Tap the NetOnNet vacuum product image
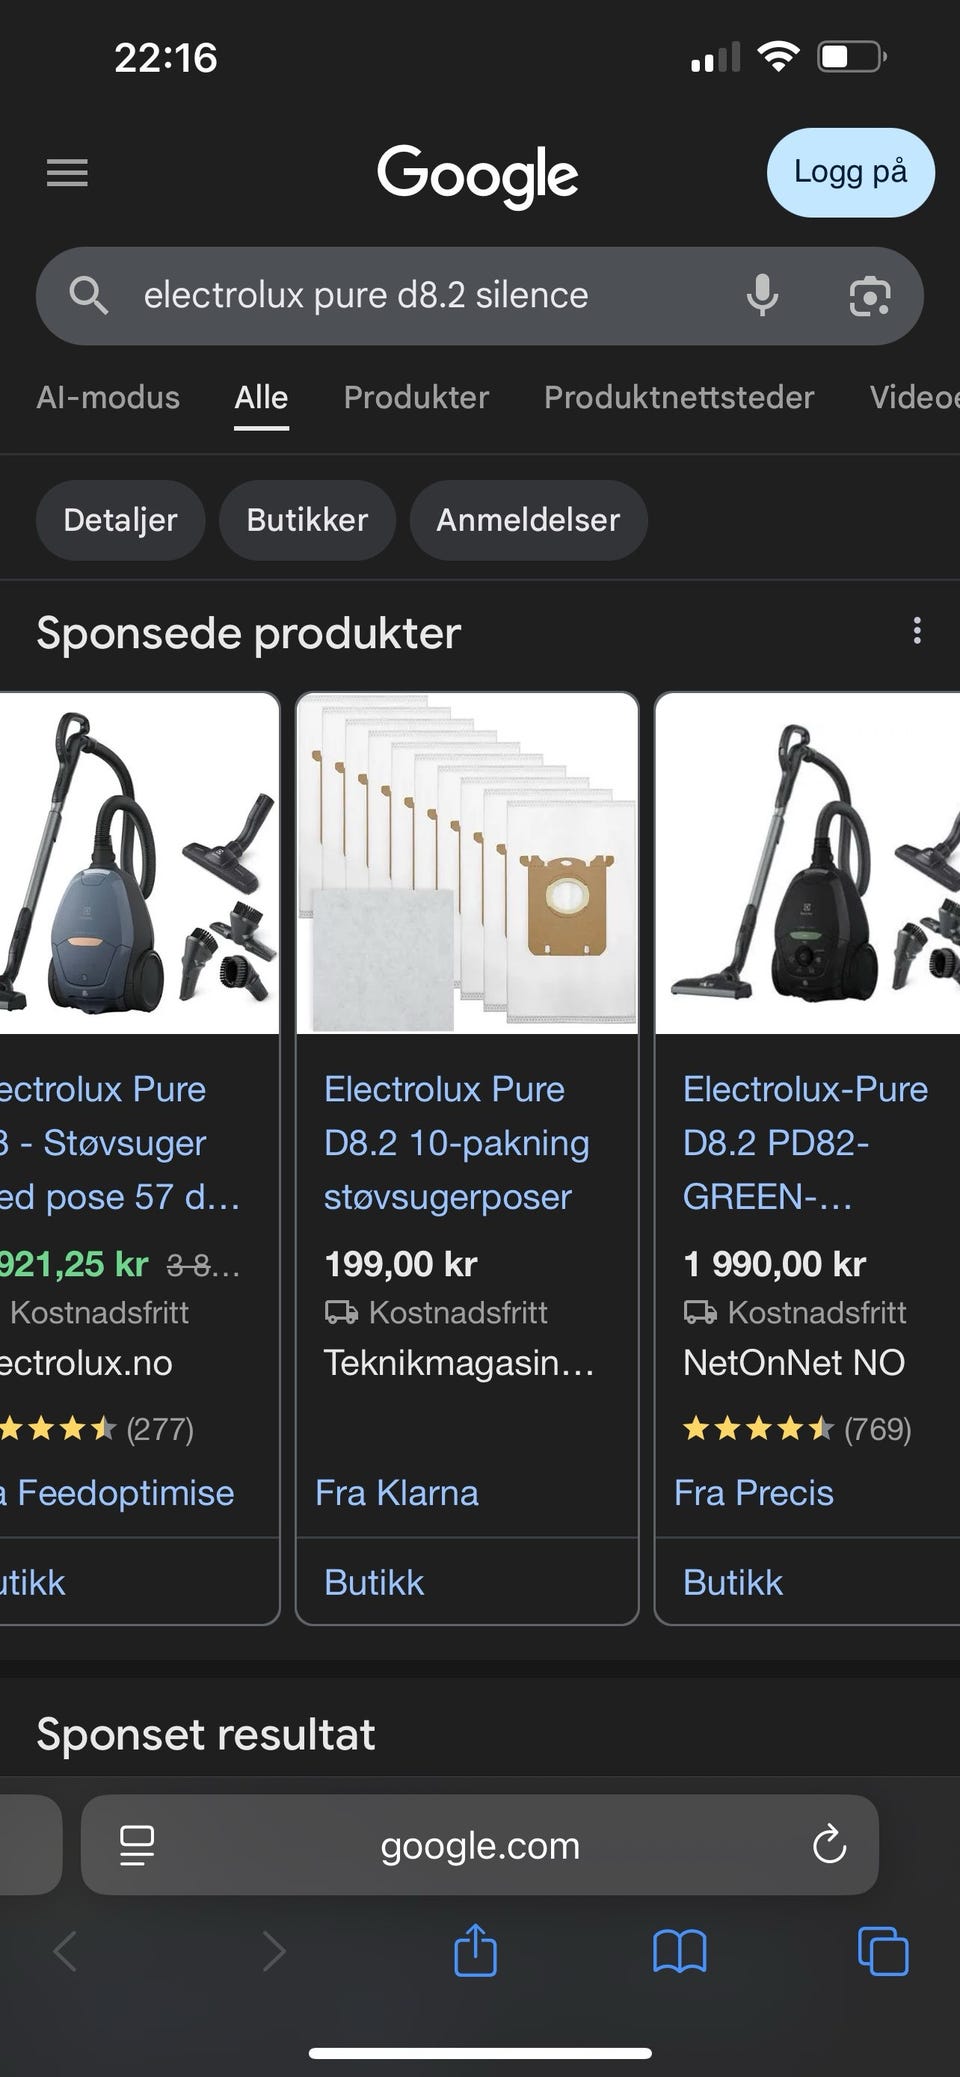Viewport: 960px width, 2077px height. pos(807,863)
